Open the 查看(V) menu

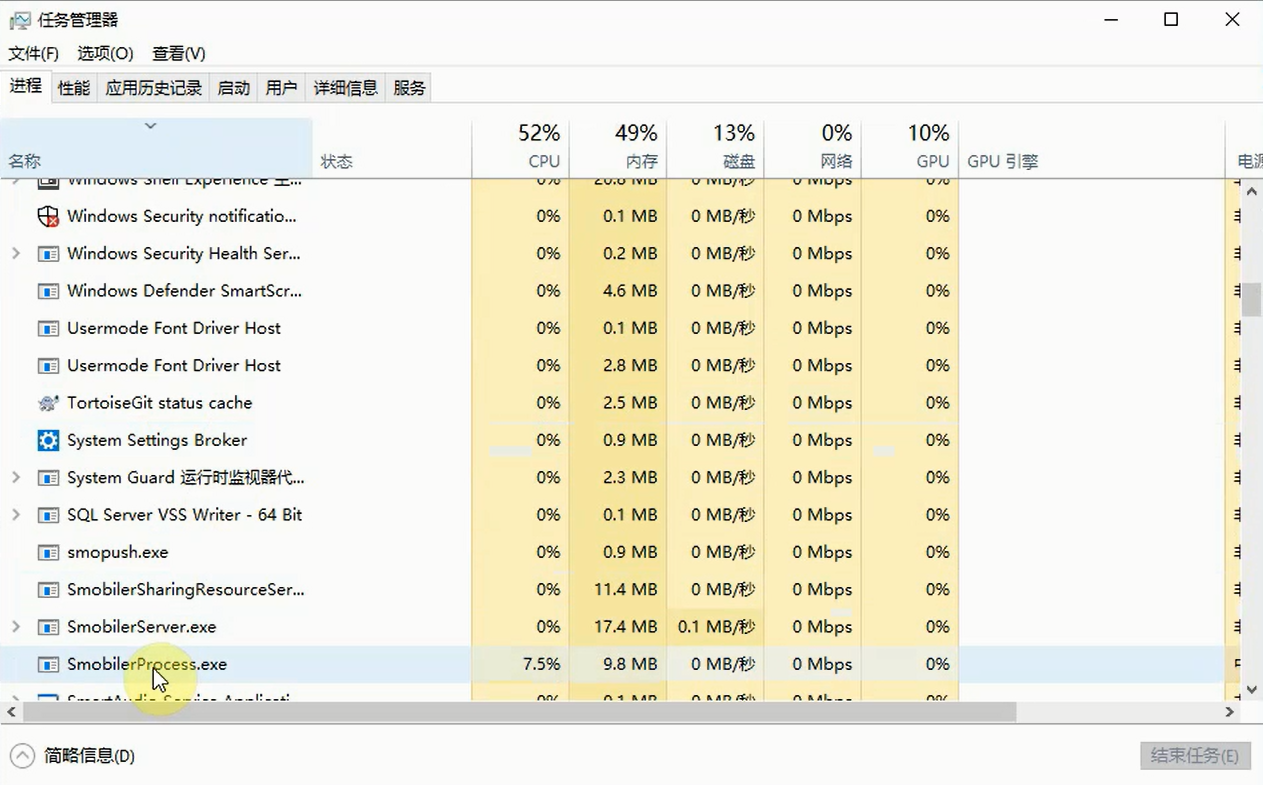179,53
